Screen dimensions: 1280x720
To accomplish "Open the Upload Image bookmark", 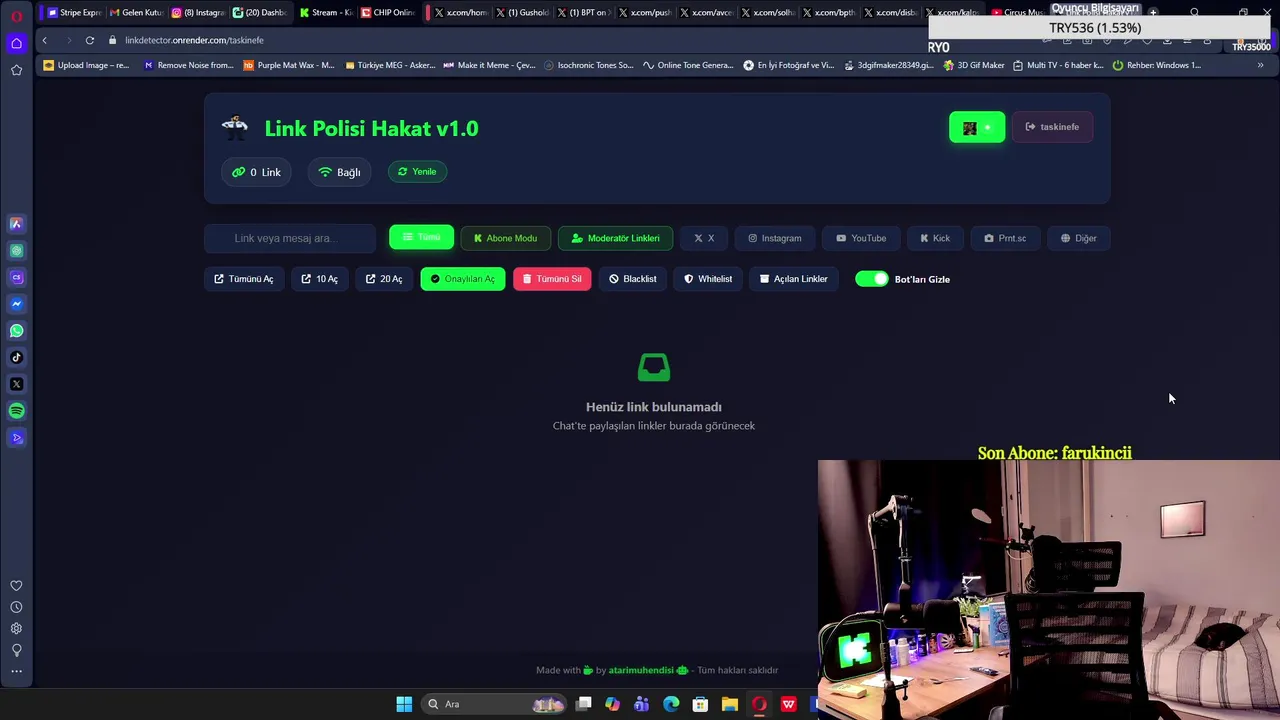I will 86,65.
